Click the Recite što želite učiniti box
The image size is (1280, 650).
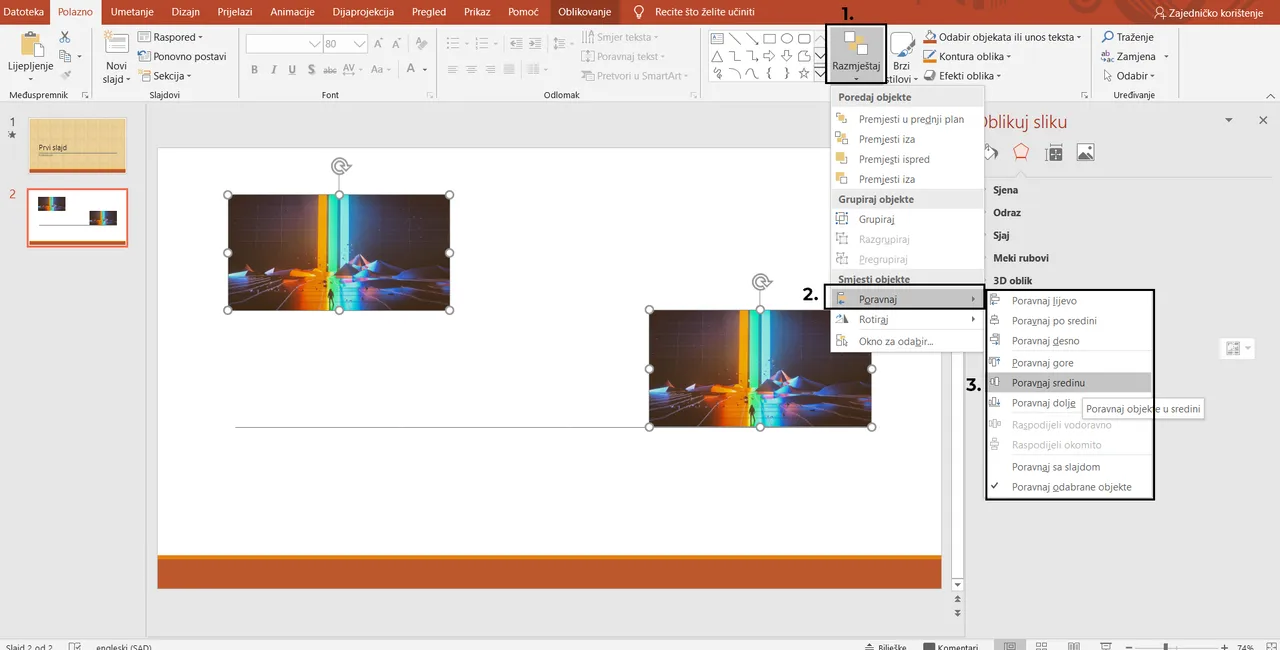click(x=695, y=12)
